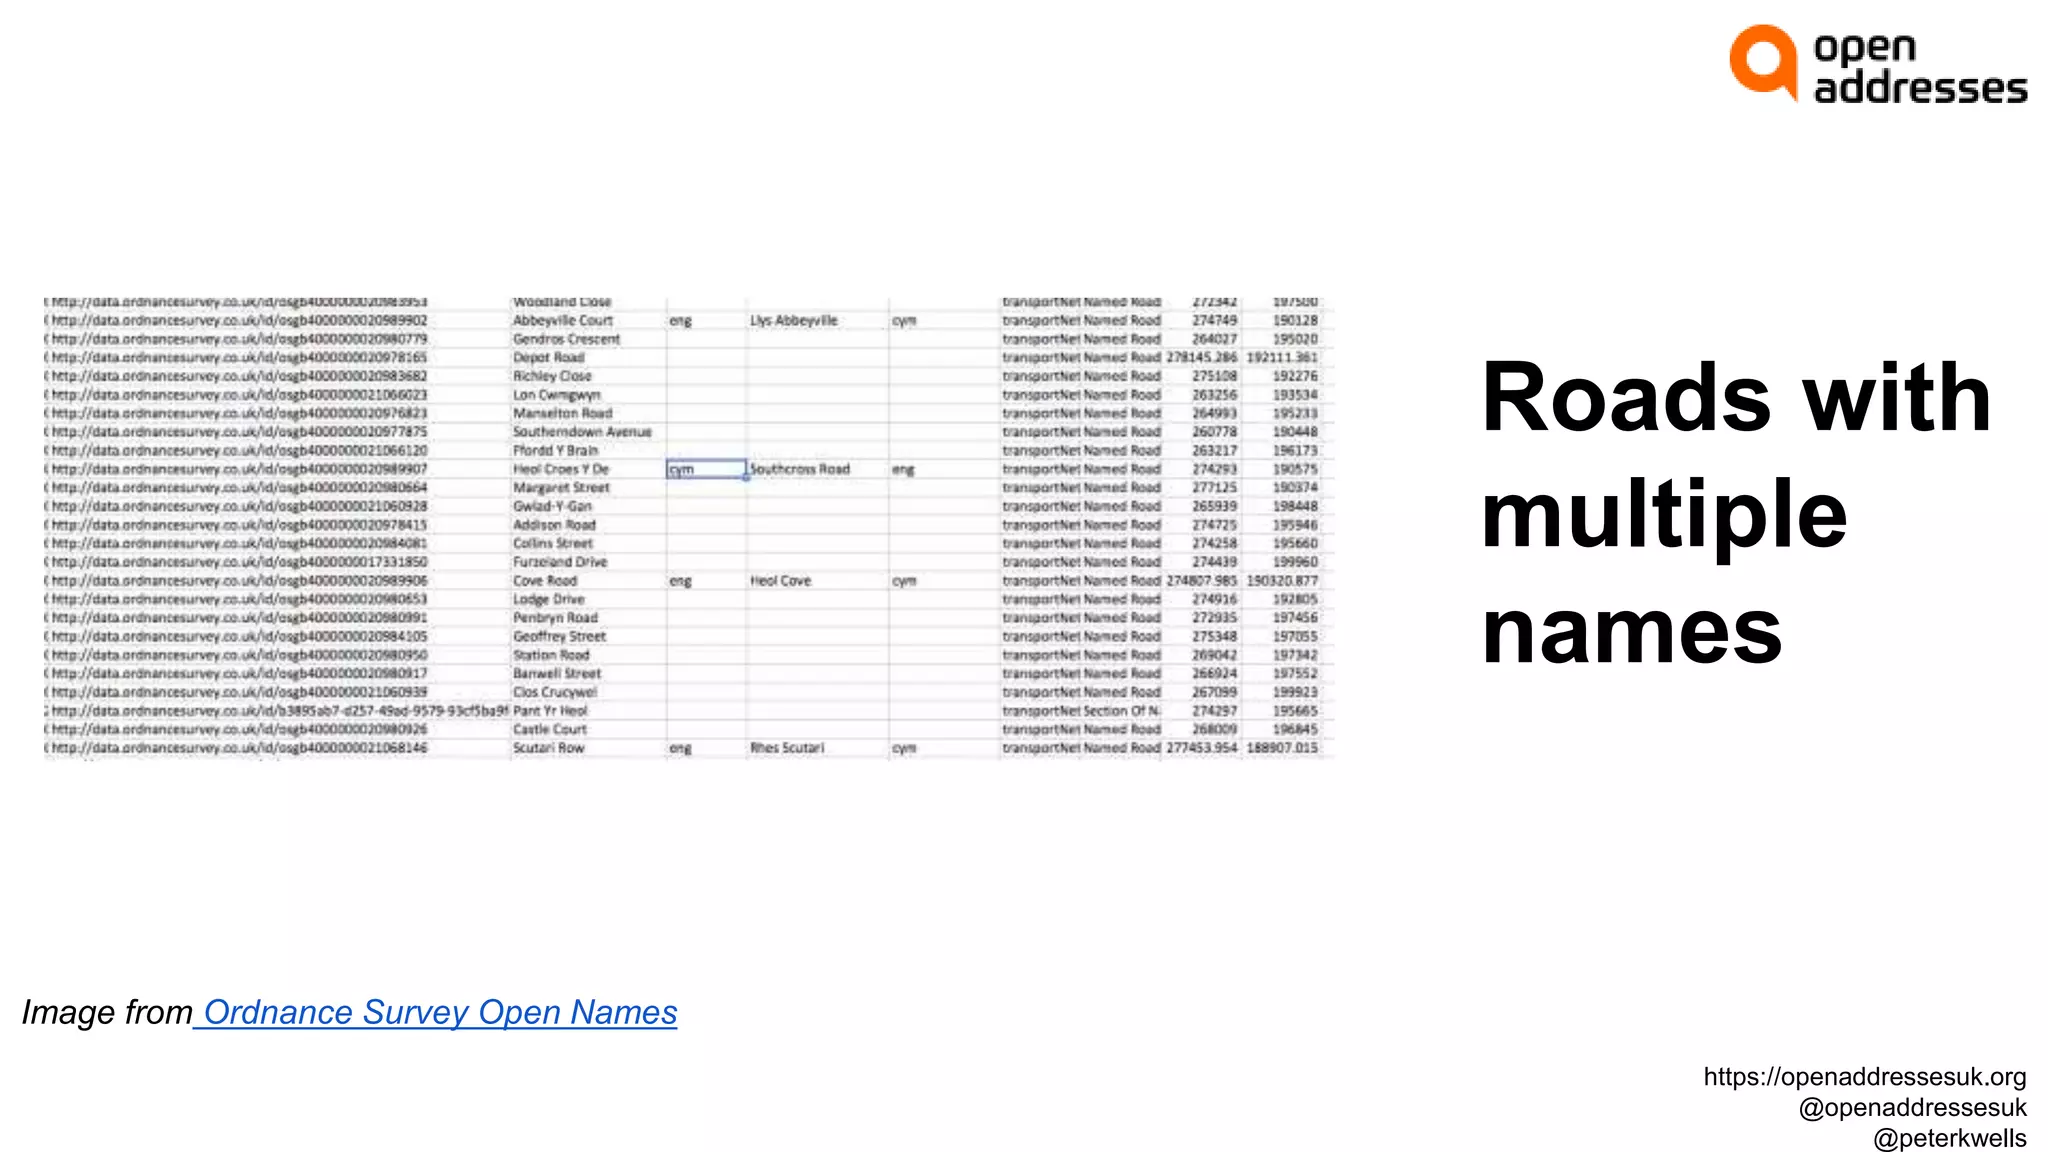Click the @peterkwells handle
The height and width of the screenshot is (1152, 2048).
1949,1138
